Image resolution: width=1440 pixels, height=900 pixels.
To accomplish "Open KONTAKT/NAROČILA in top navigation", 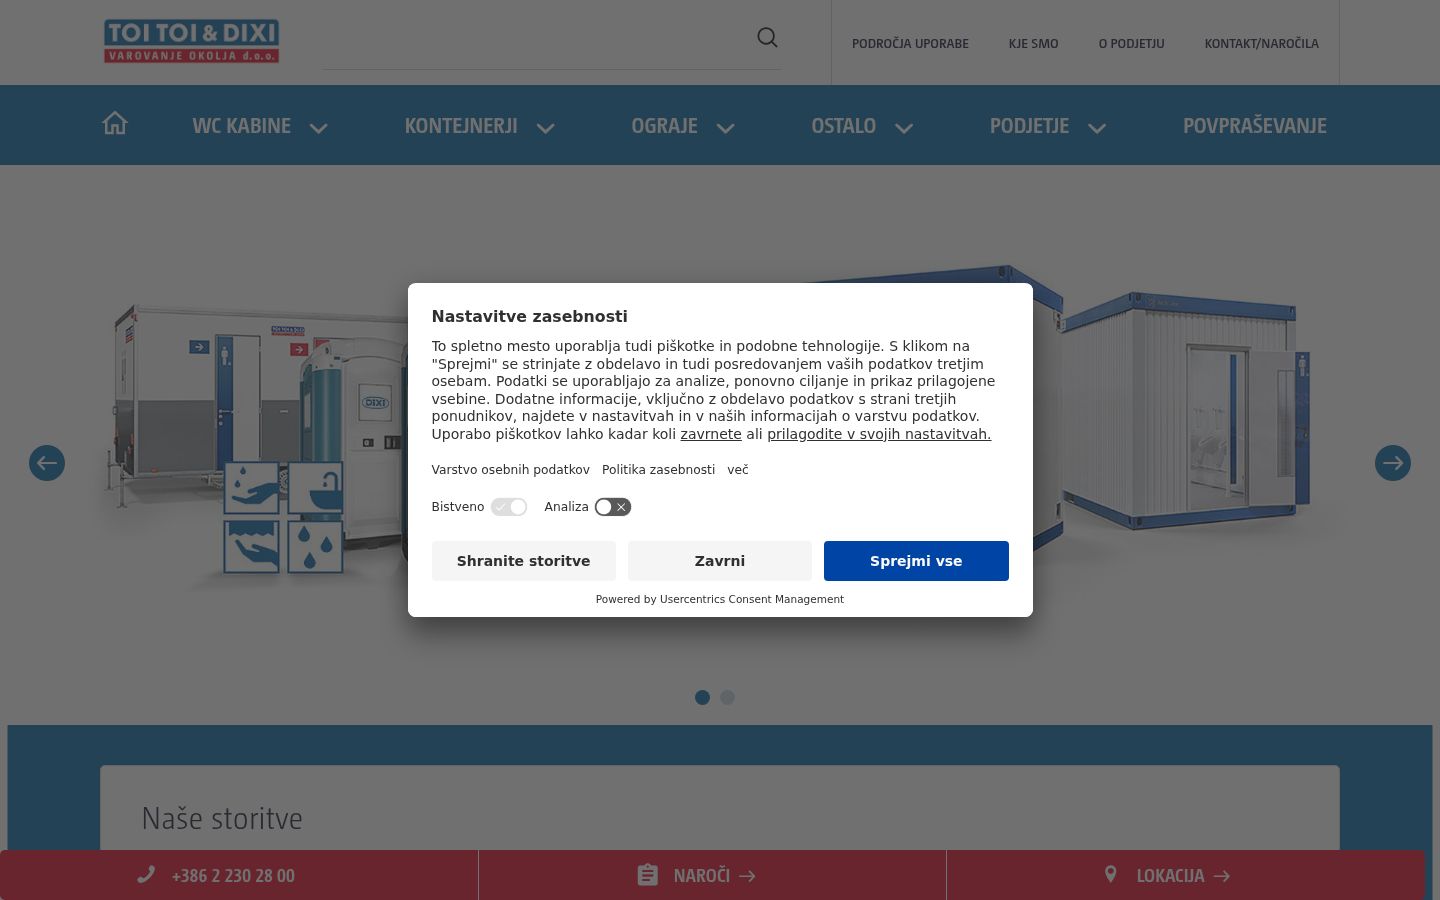I will pos(1261,44).
